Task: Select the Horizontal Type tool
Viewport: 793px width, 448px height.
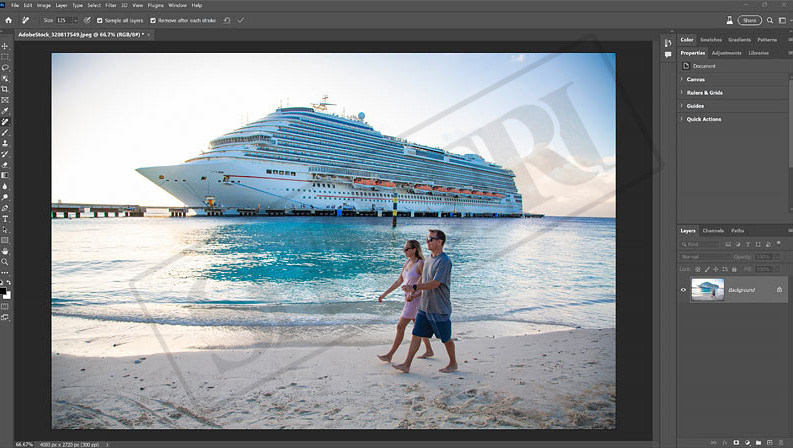Action: coord(5,218)
